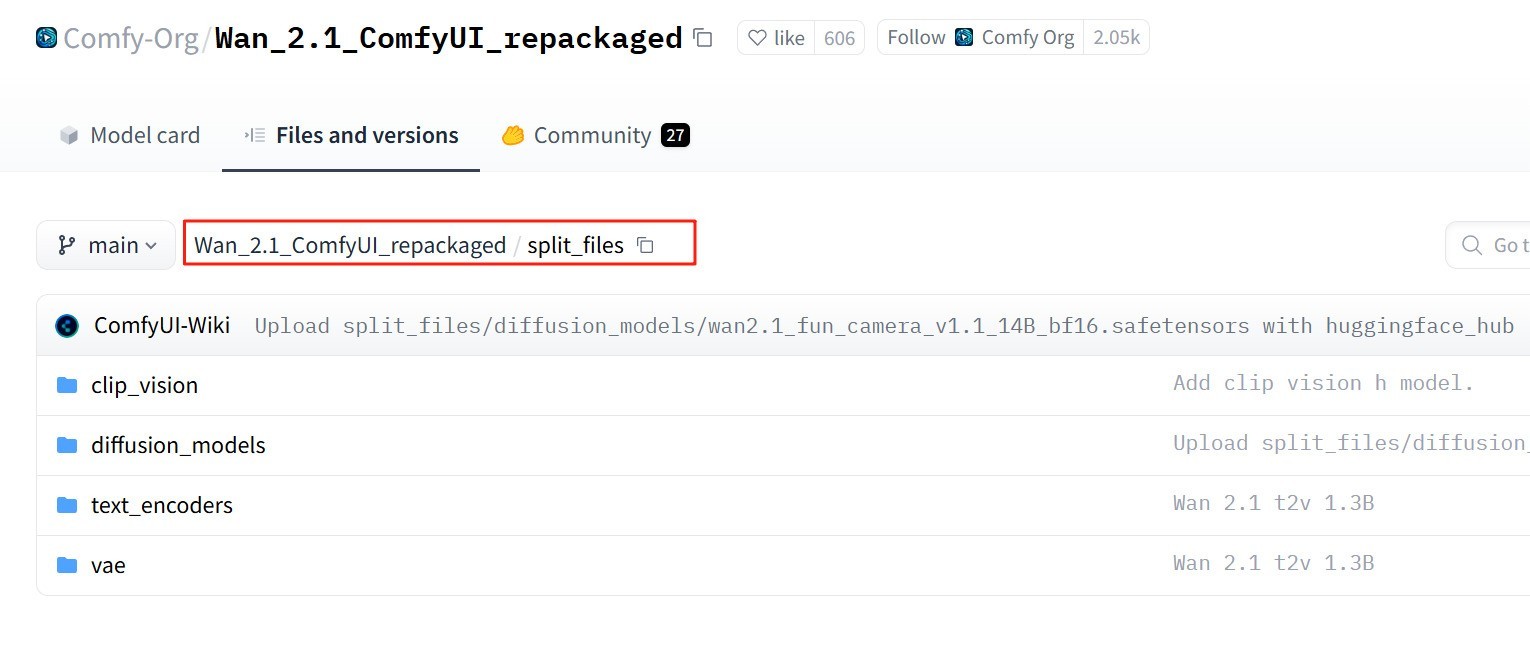1530x651 pixels.
Task: Open the latest commit message link
Action: click(883, 326)
